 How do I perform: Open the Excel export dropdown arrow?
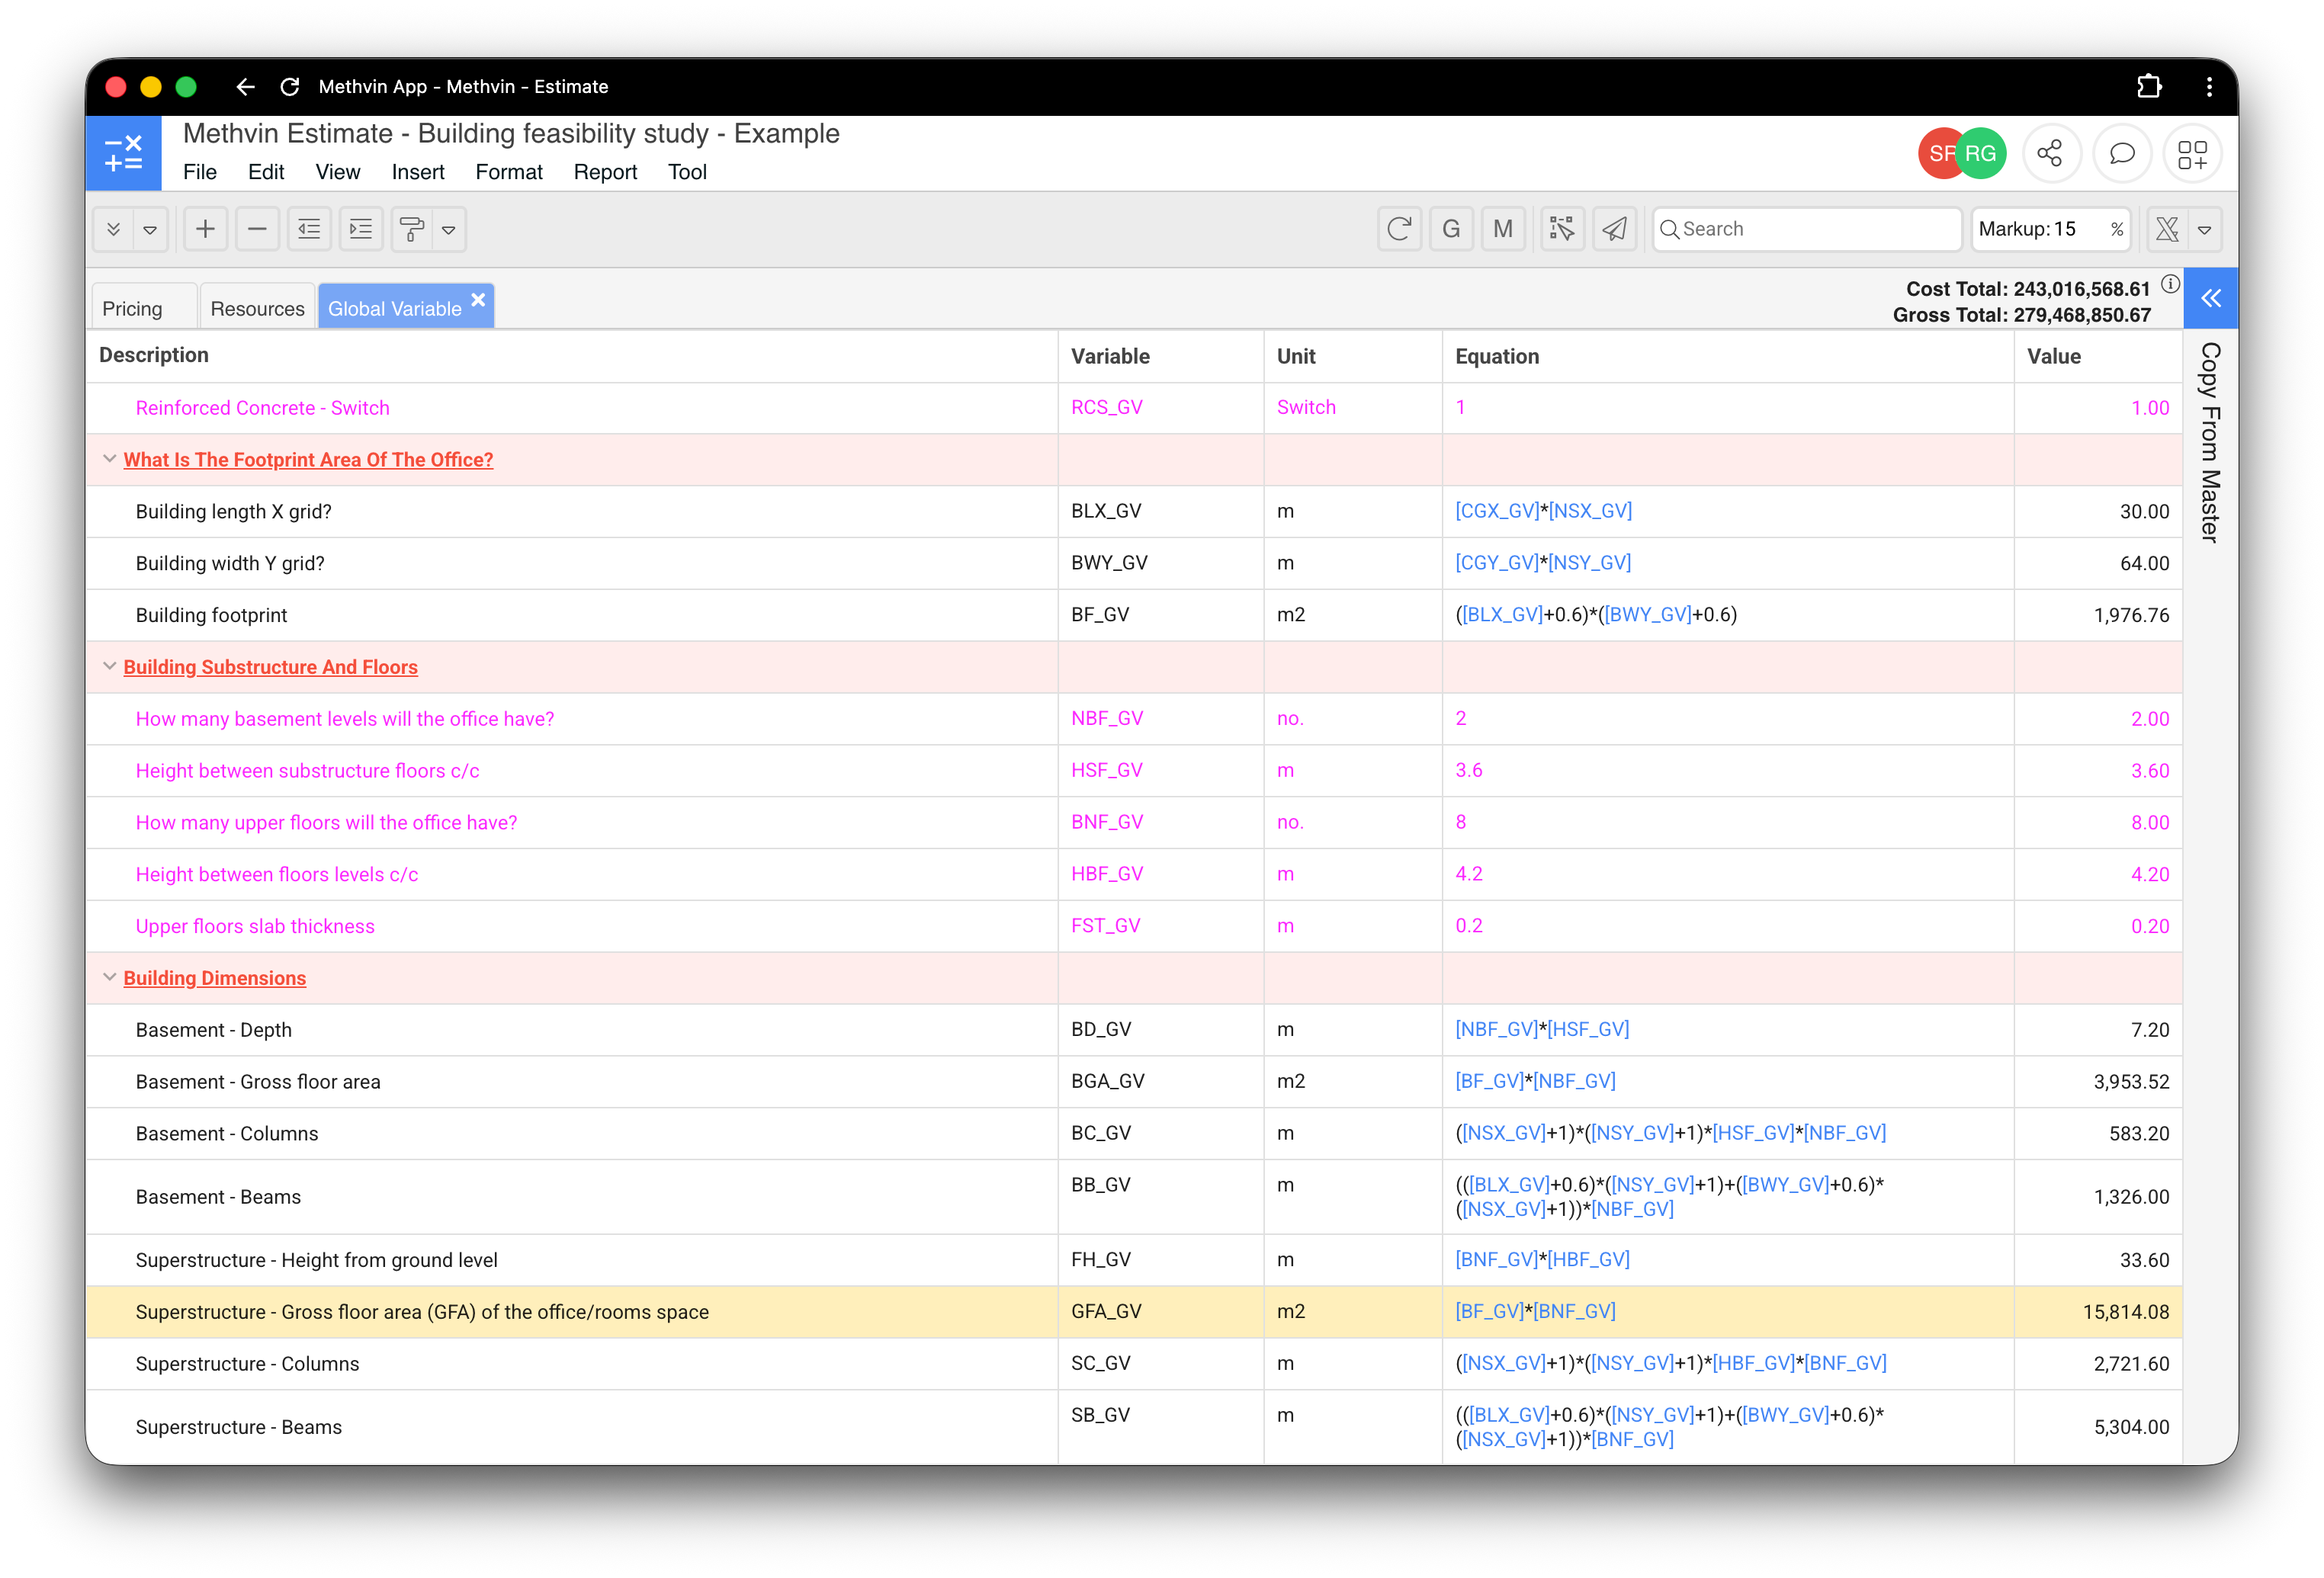[2204, 229]
